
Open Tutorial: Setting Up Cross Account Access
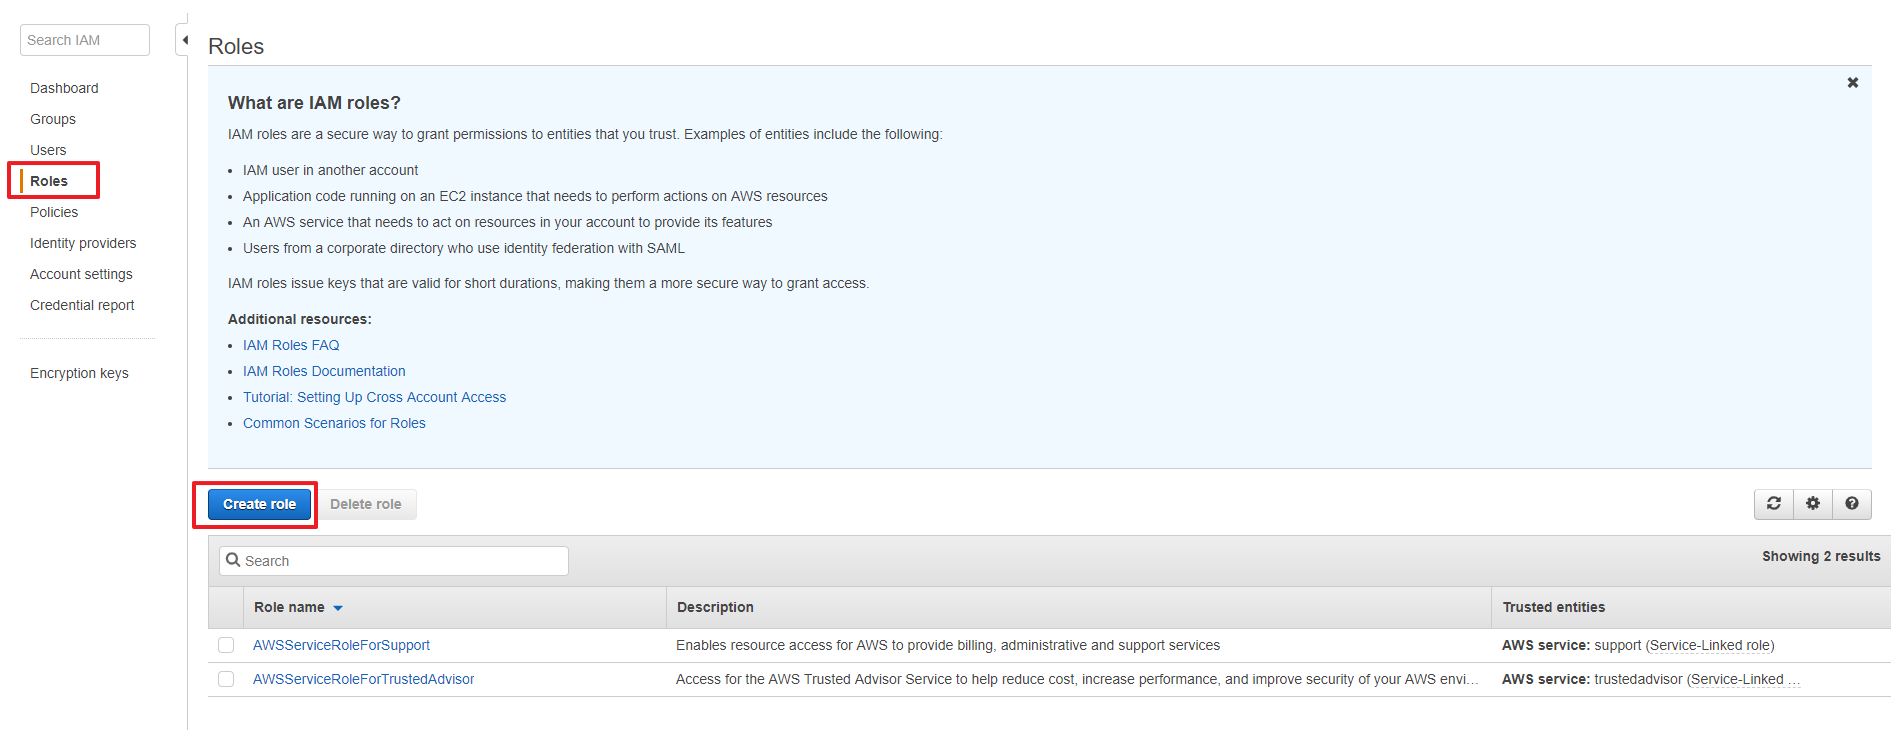click(x=374, y=397)
